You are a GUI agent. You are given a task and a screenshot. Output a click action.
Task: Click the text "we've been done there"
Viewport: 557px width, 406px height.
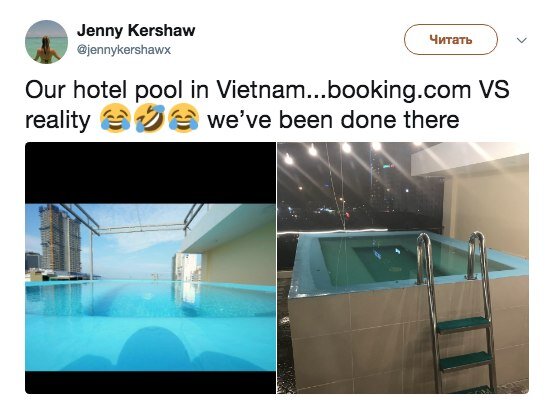[x=333, y=120]
